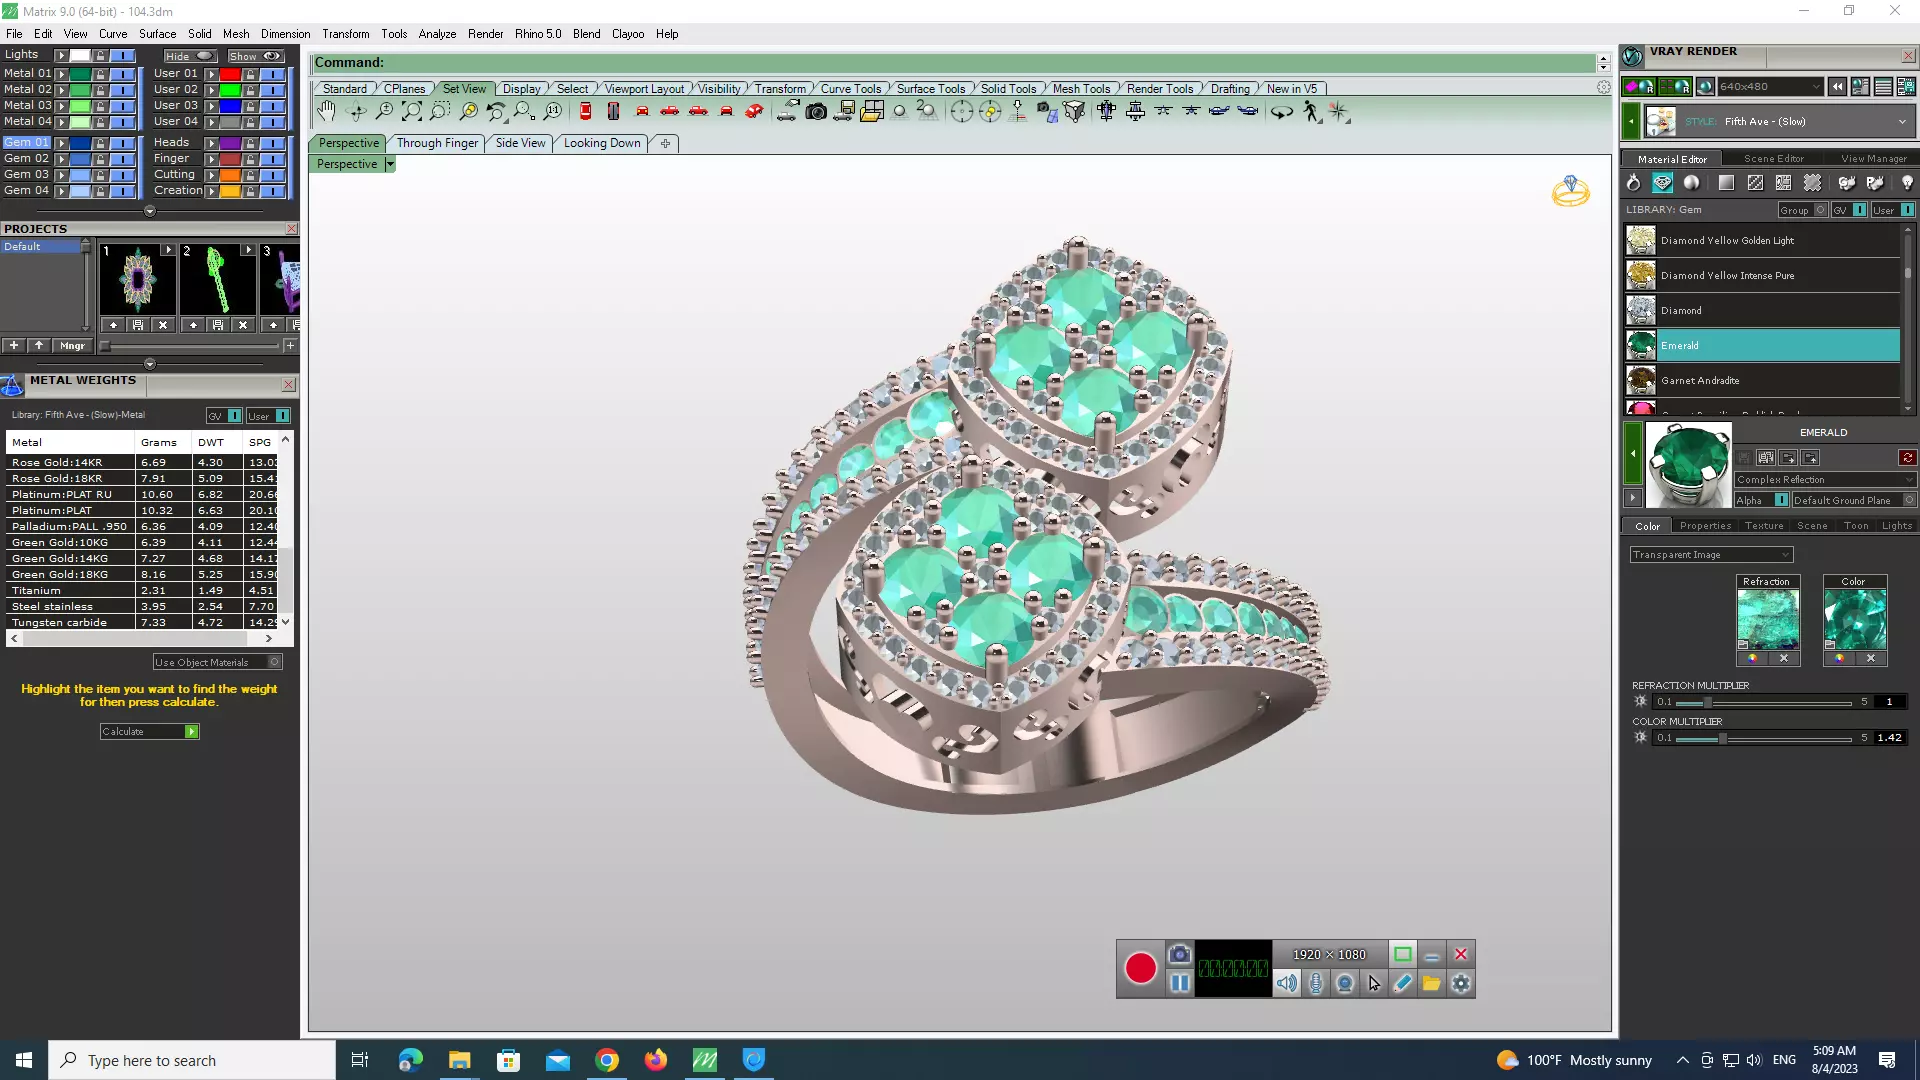Click the camera icon in Set View toolbar
1920x1080 pixels.
tap(816, 112)
